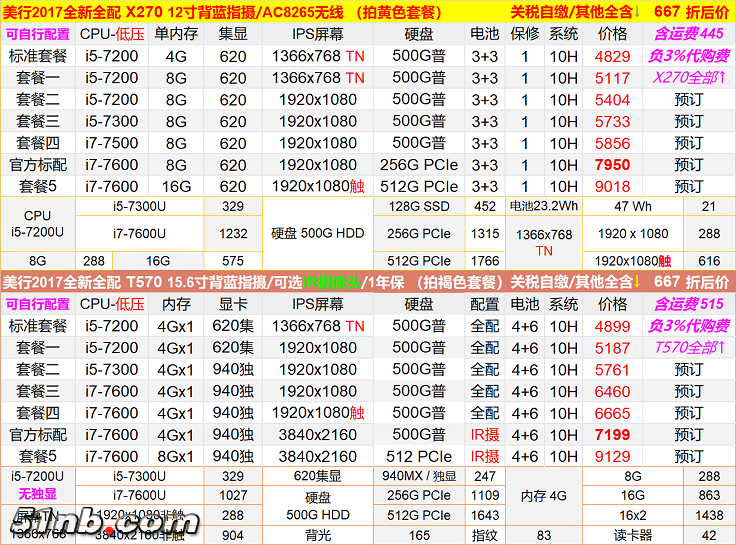The height and width of the screenshot is (545, 736).
Task: Click the 含运费445 shipping note
Action: pyautogui.click(x=688, y=34)
